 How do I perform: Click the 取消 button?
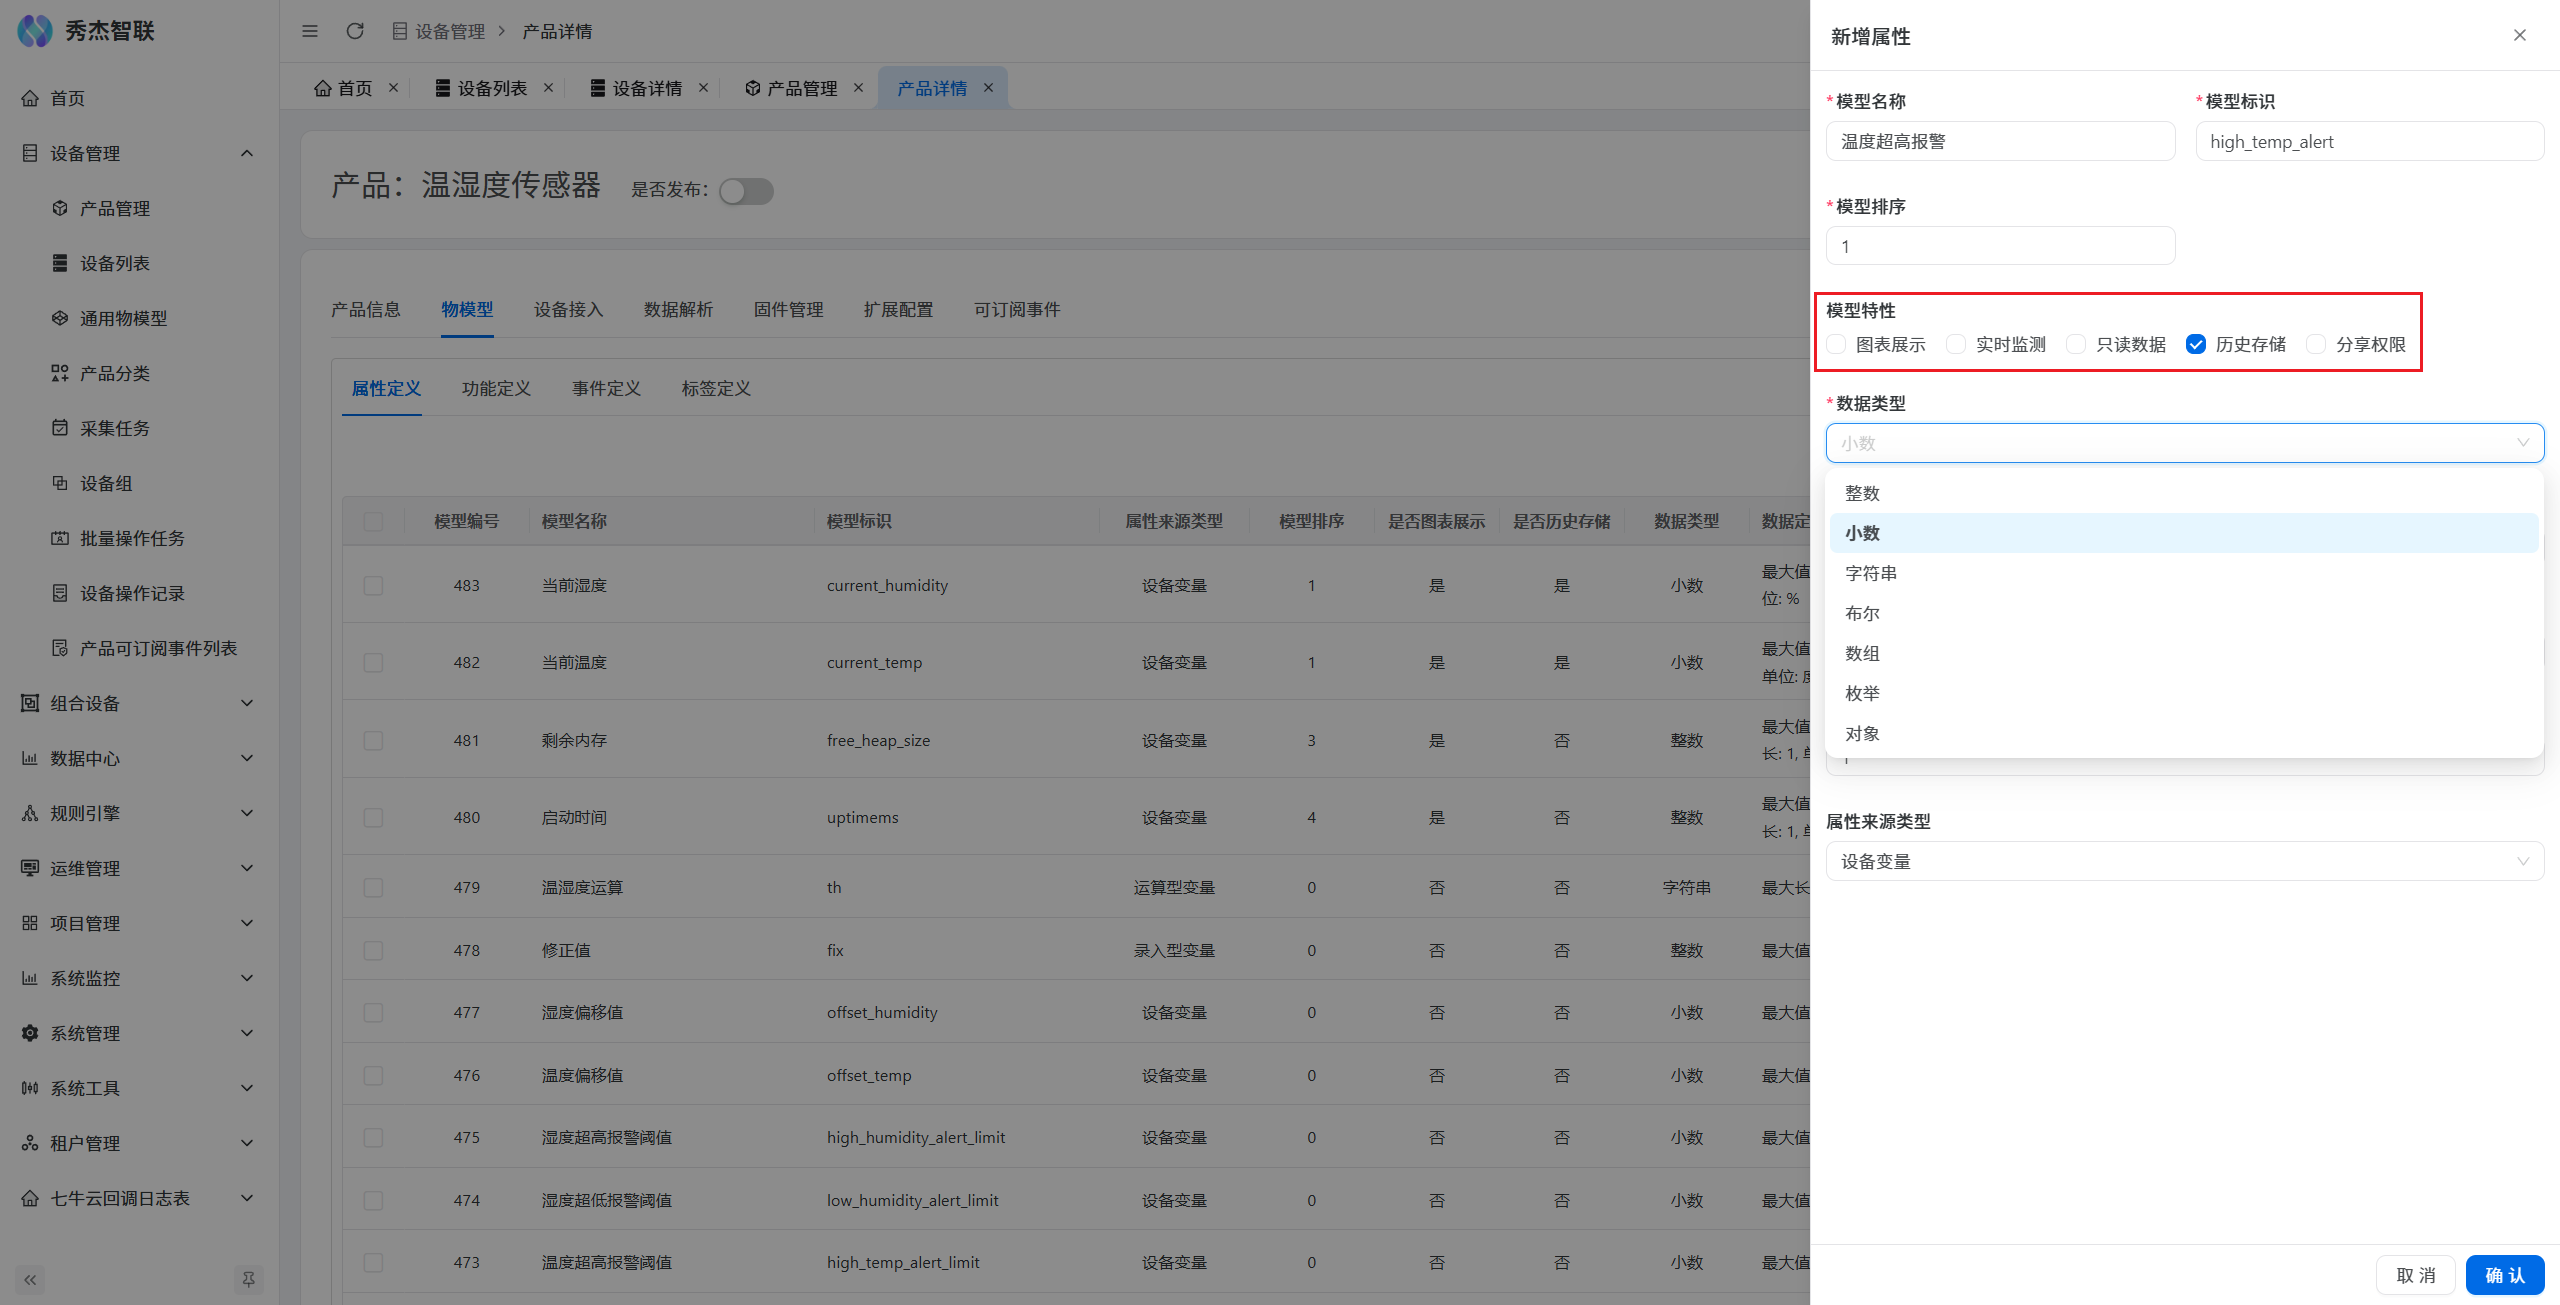(2415, 1275)
